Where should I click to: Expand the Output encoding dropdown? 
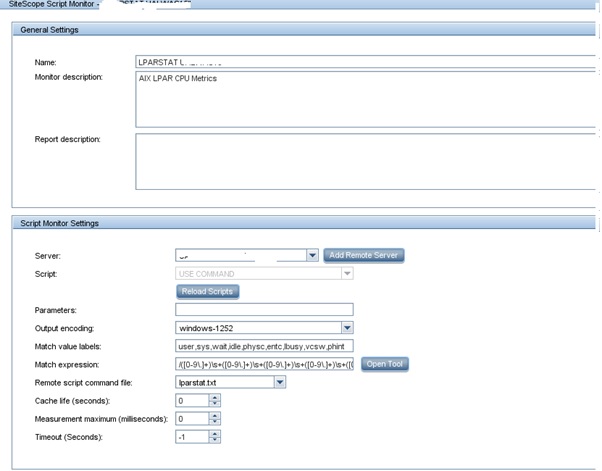[347, 327]
